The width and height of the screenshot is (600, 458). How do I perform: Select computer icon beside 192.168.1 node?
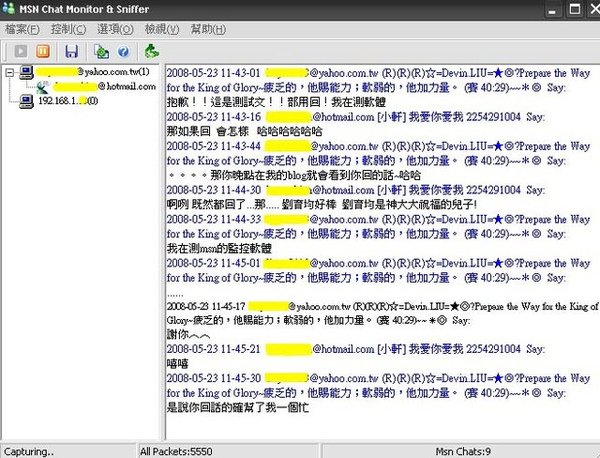pyautogui.click(x=26, y=101)
